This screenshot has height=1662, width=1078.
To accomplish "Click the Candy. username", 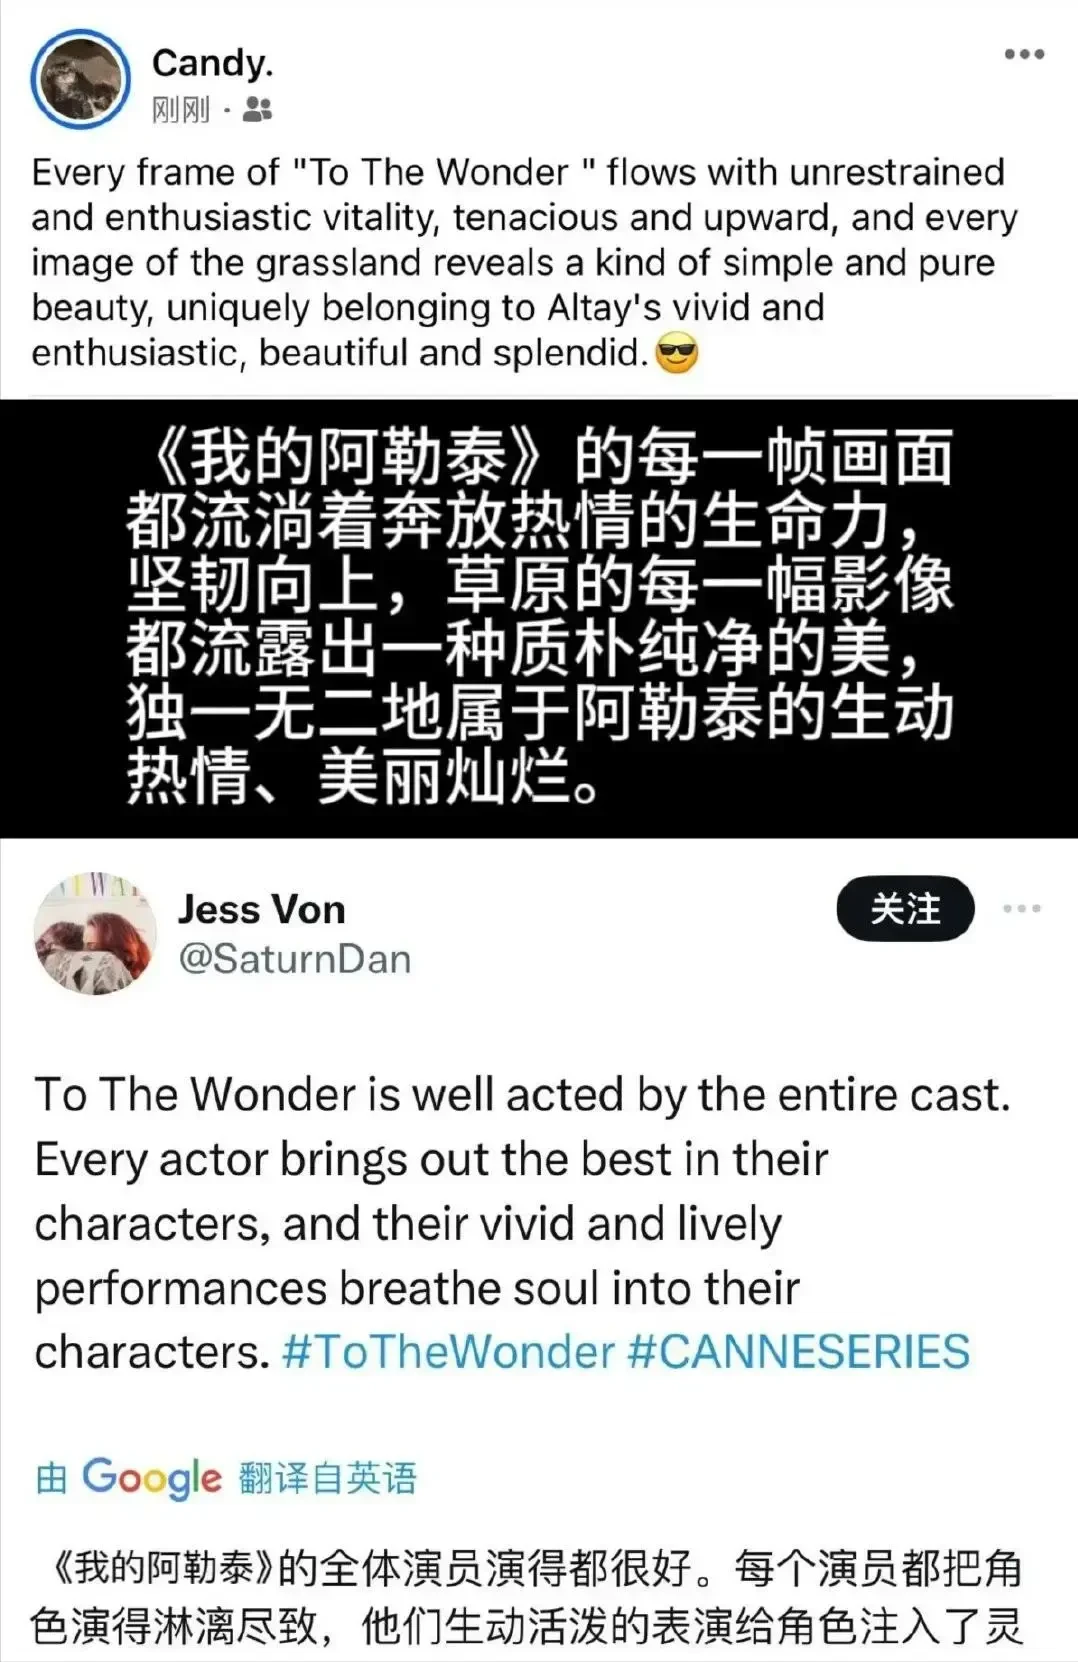I will pyautogui.click(x=212, y=63).
